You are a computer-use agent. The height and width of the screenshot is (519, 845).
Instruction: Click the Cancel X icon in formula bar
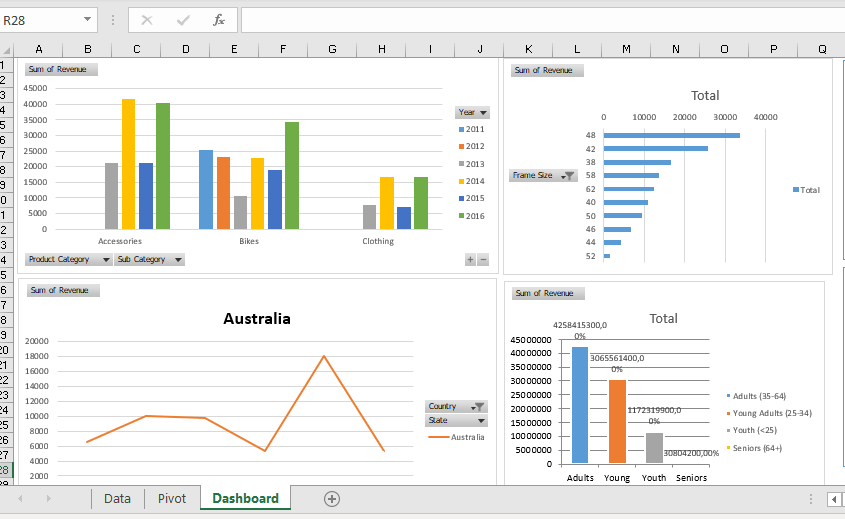pyautogui.click(x=147, y=20)
